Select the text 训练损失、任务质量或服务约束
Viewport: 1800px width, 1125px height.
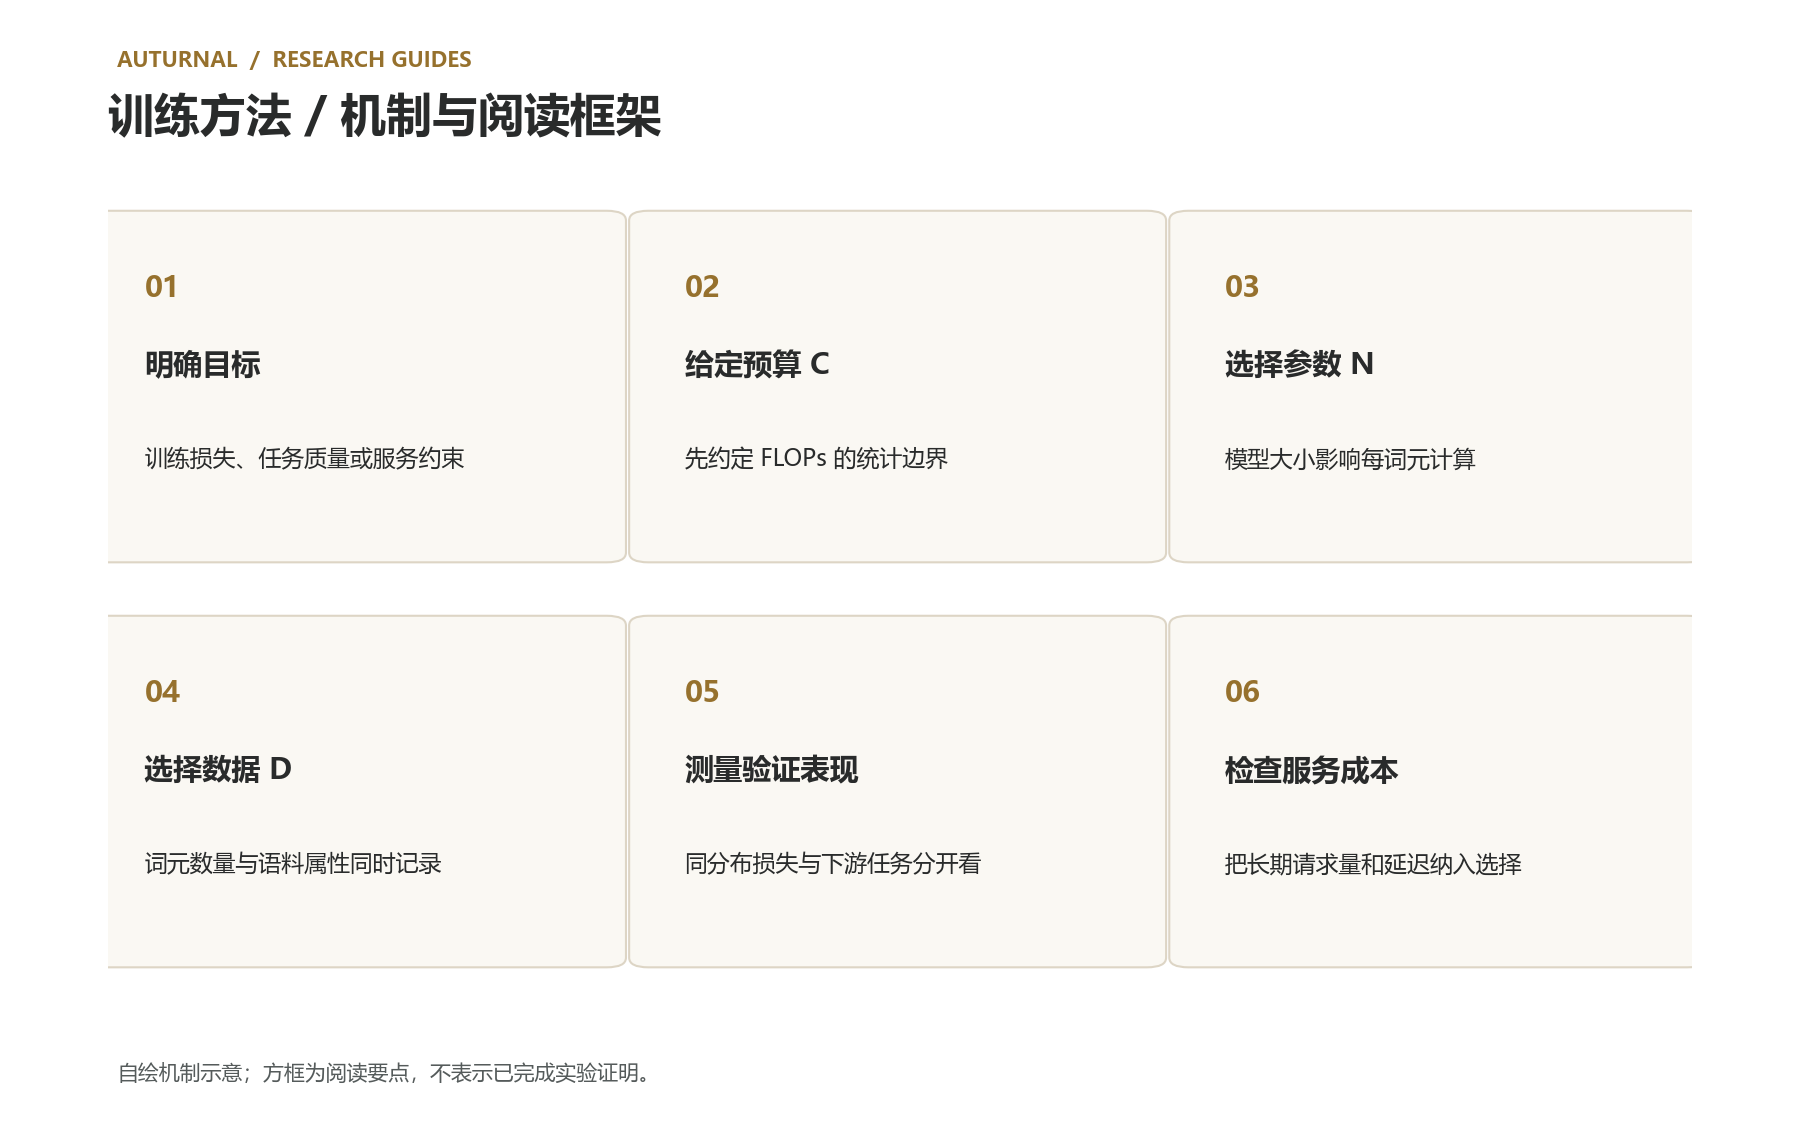coord(305,458)
